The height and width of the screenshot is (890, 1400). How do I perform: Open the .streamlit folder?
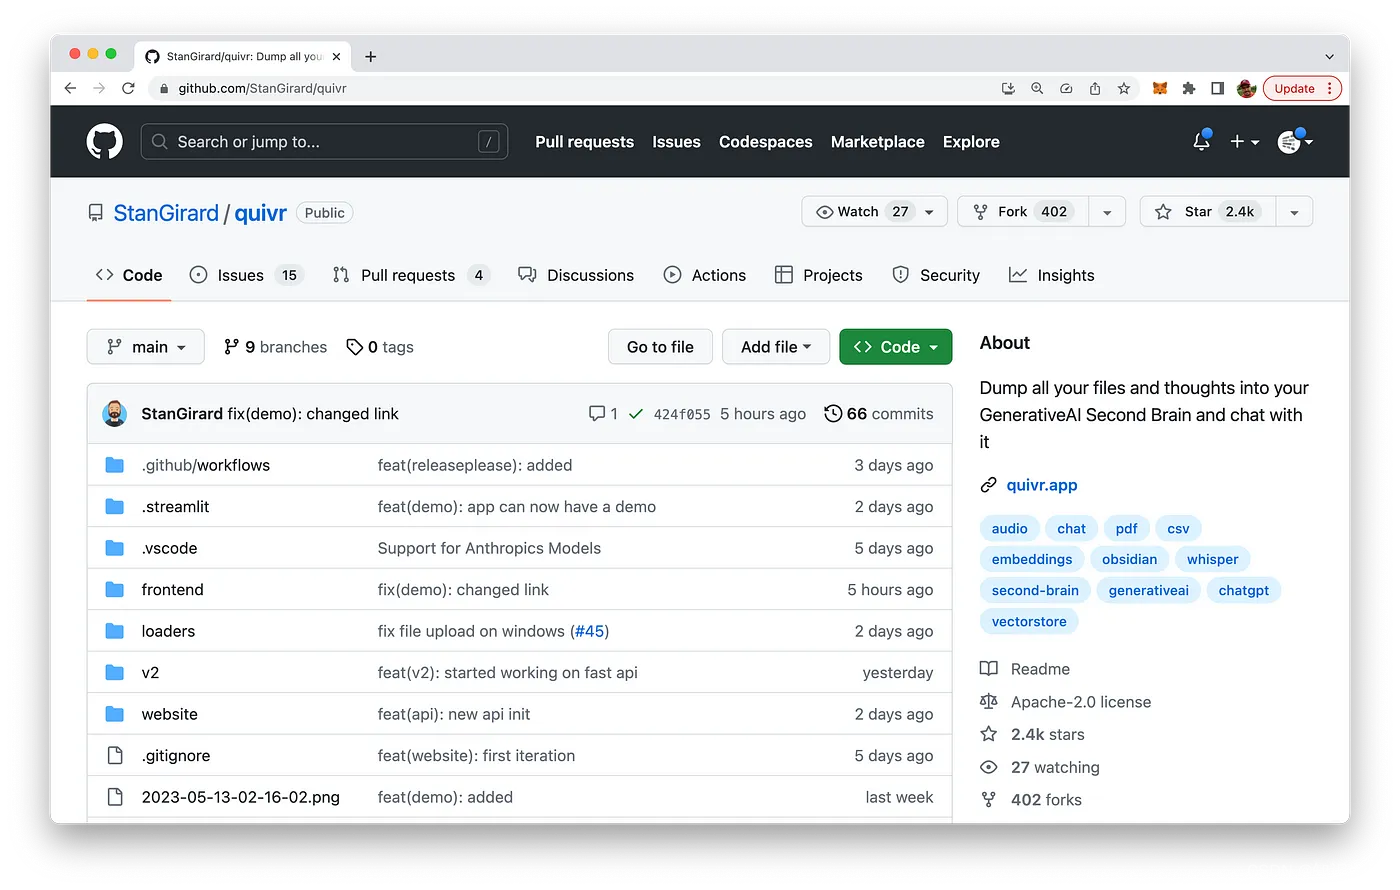point(175,507)
